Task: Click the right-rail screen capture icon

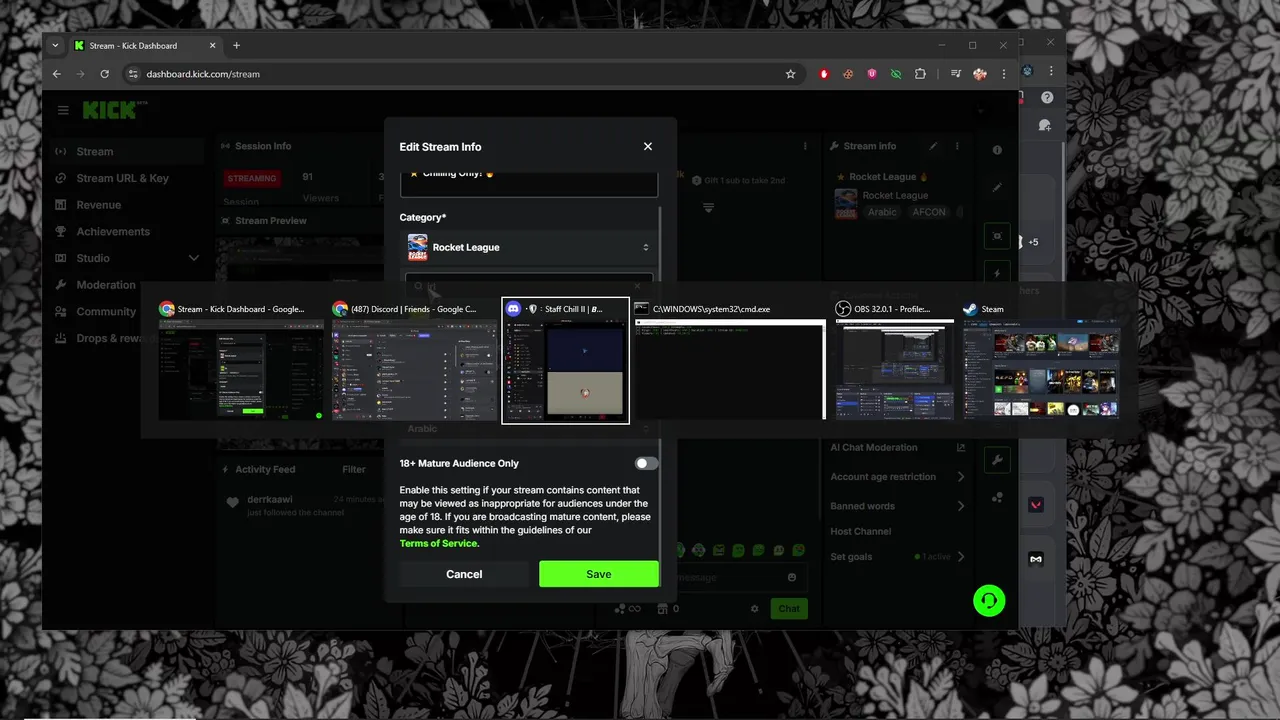Action: pos(997,236)
